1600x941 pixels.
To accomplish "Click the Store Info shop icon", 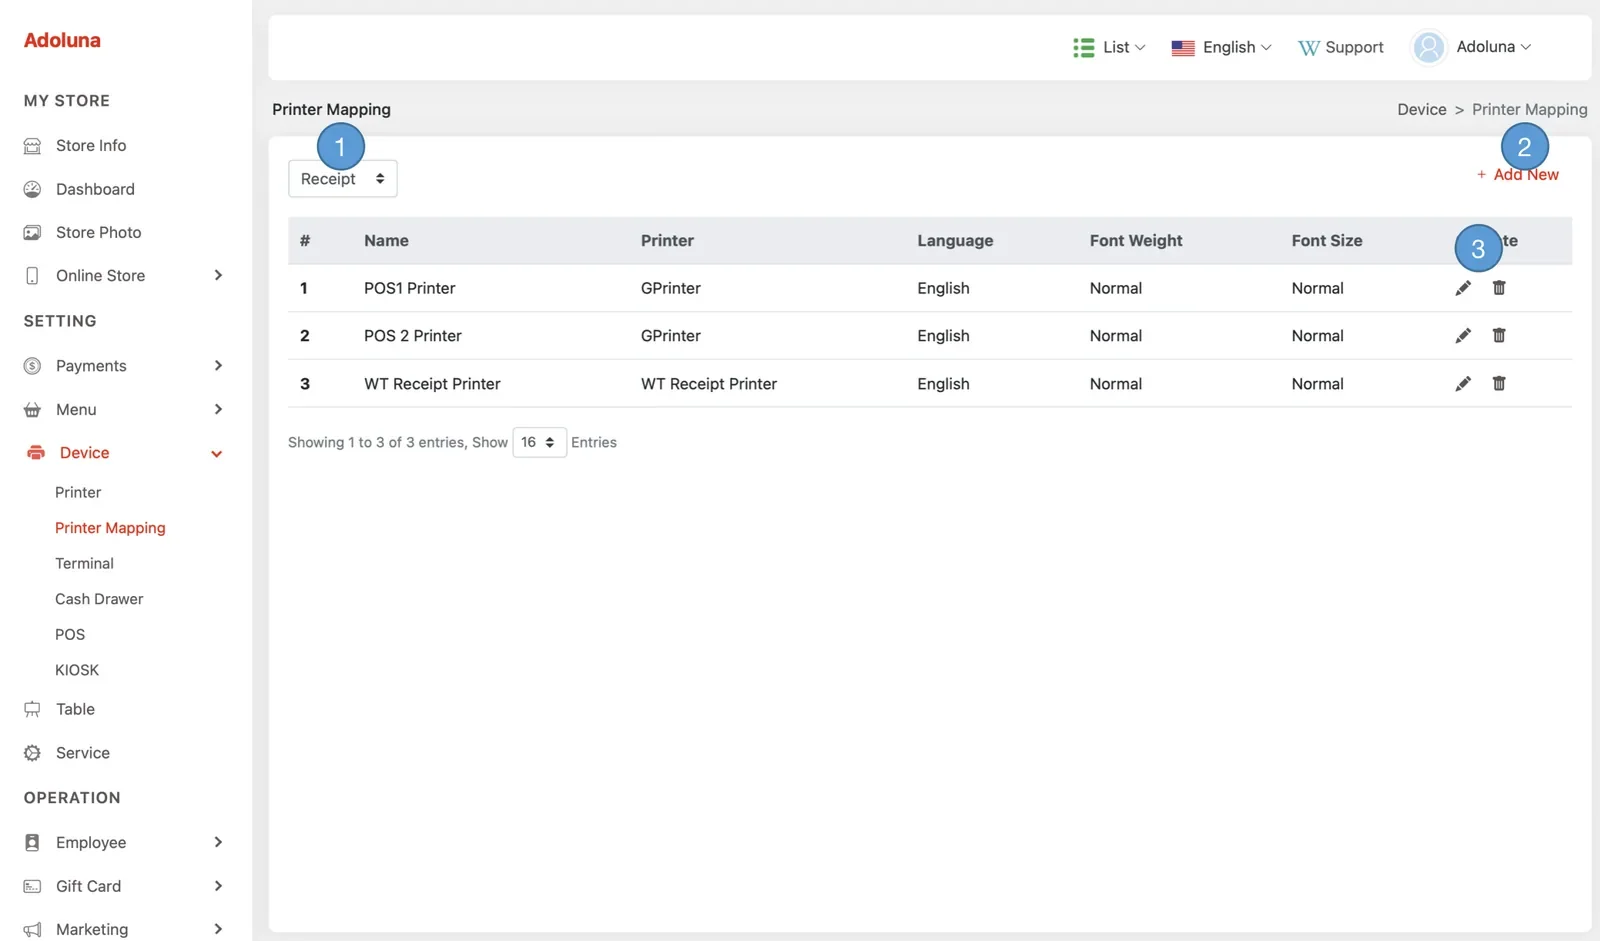I will pyautogui.click(x=32, y=146).
